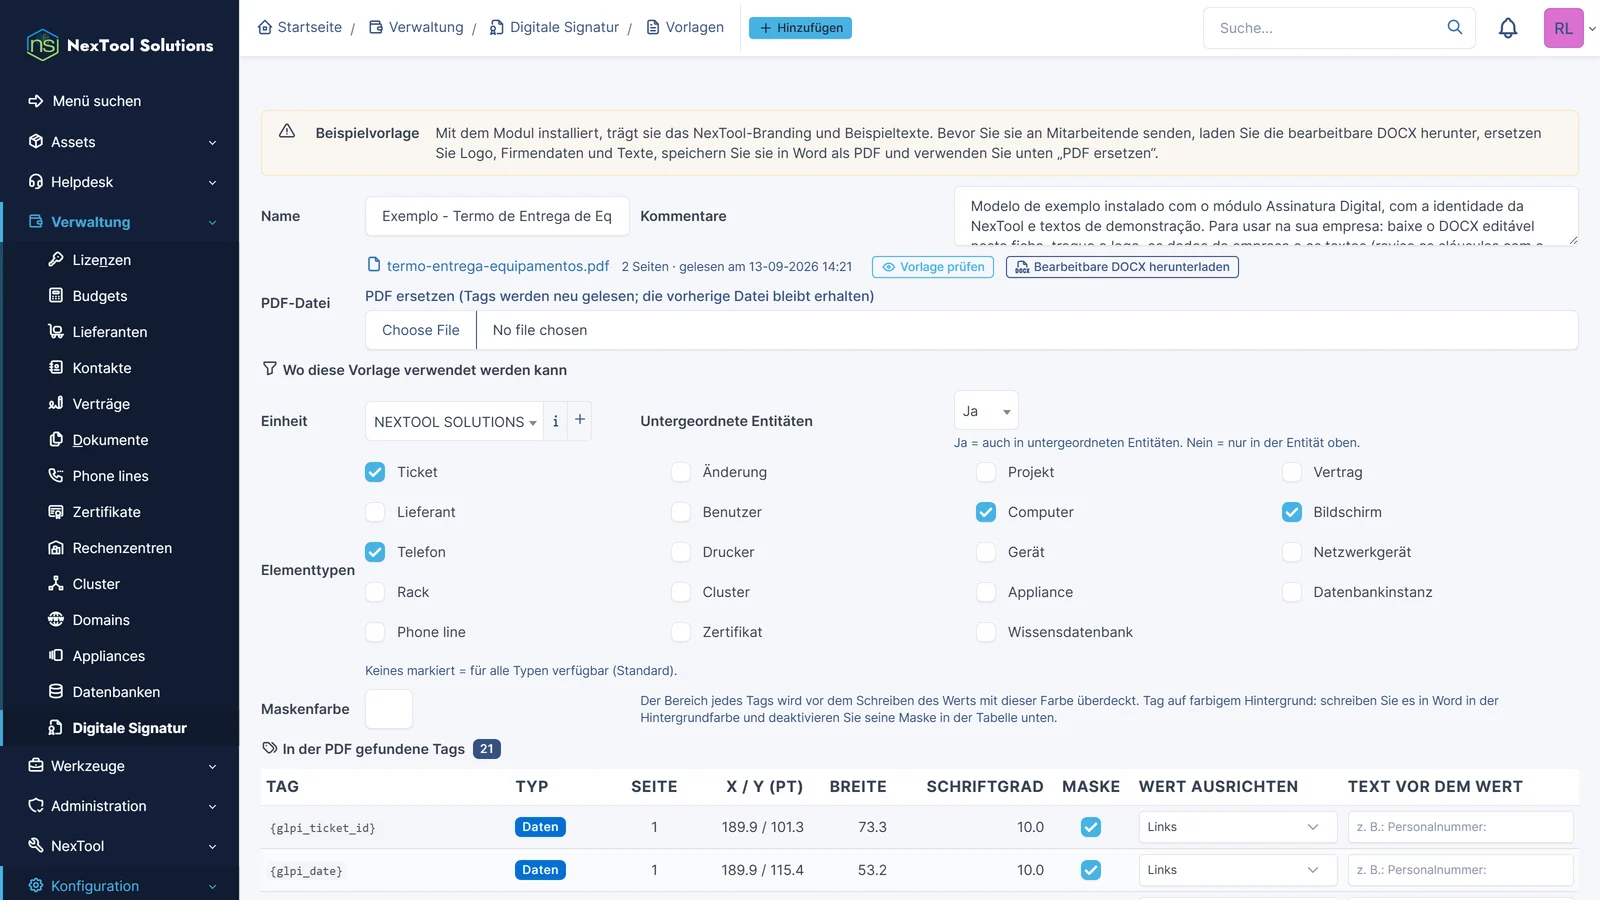Image resolution: width=1600 pixels, height=900 pixels.
Task: Click the Domains globe icon
Action: tap(56, 620)
